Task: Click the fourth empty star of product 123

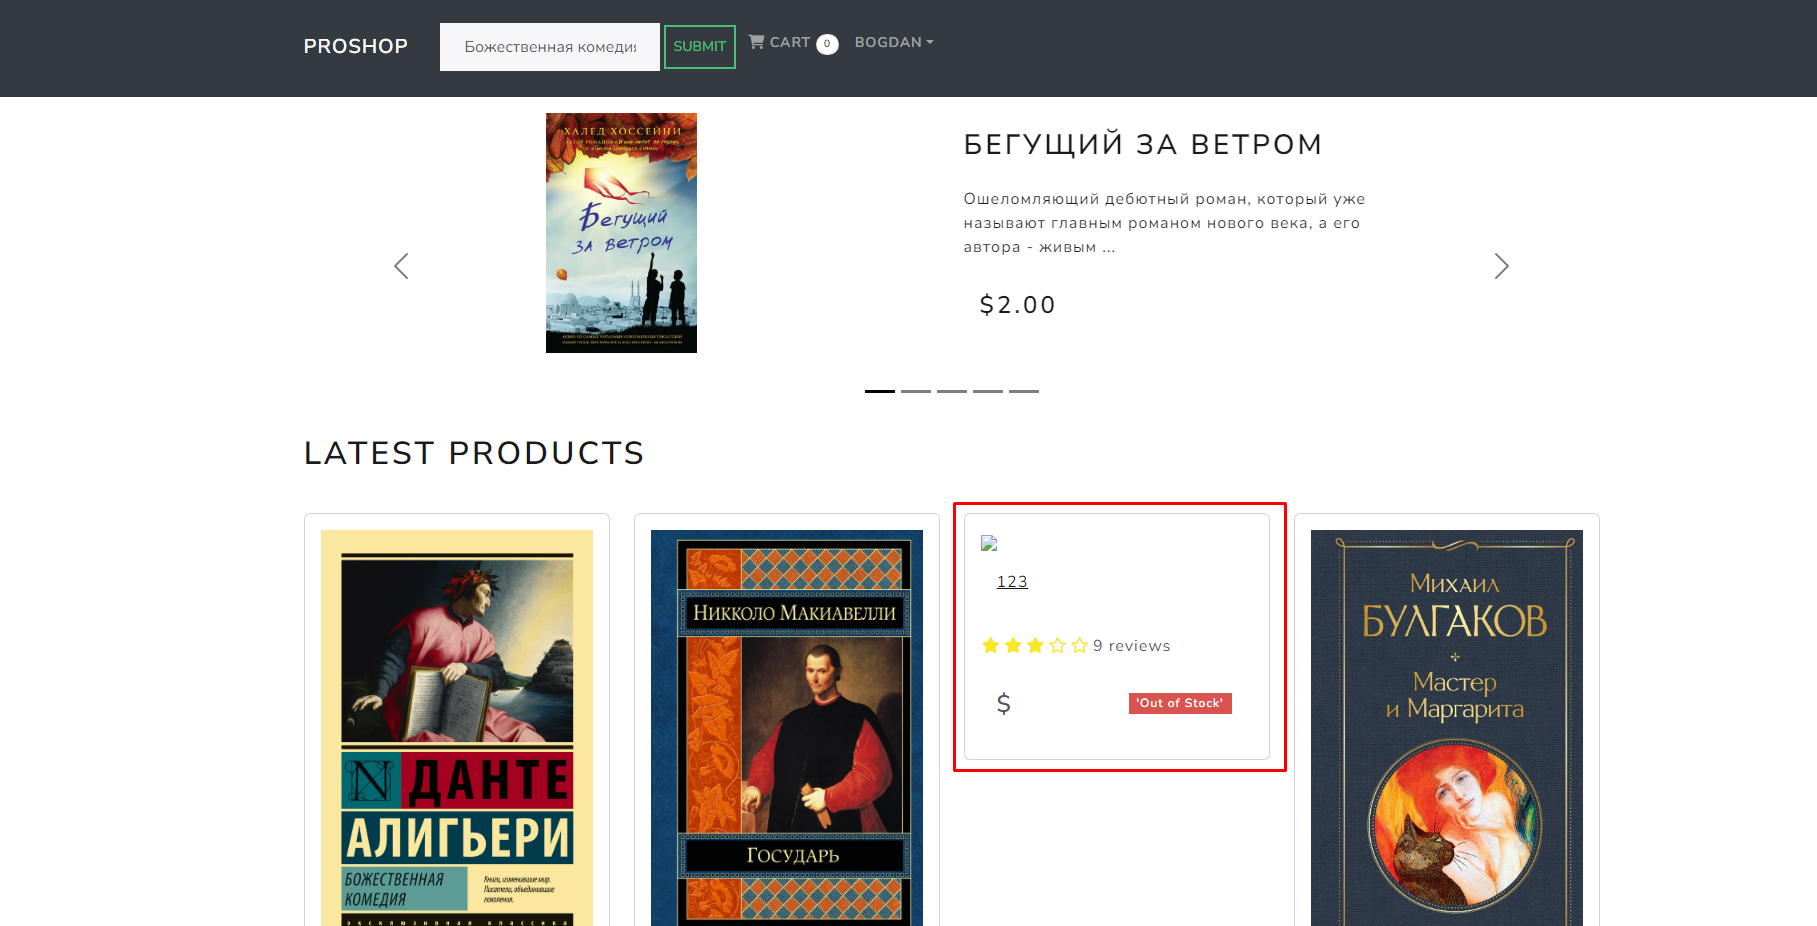Action: [x=1057, y=646]
